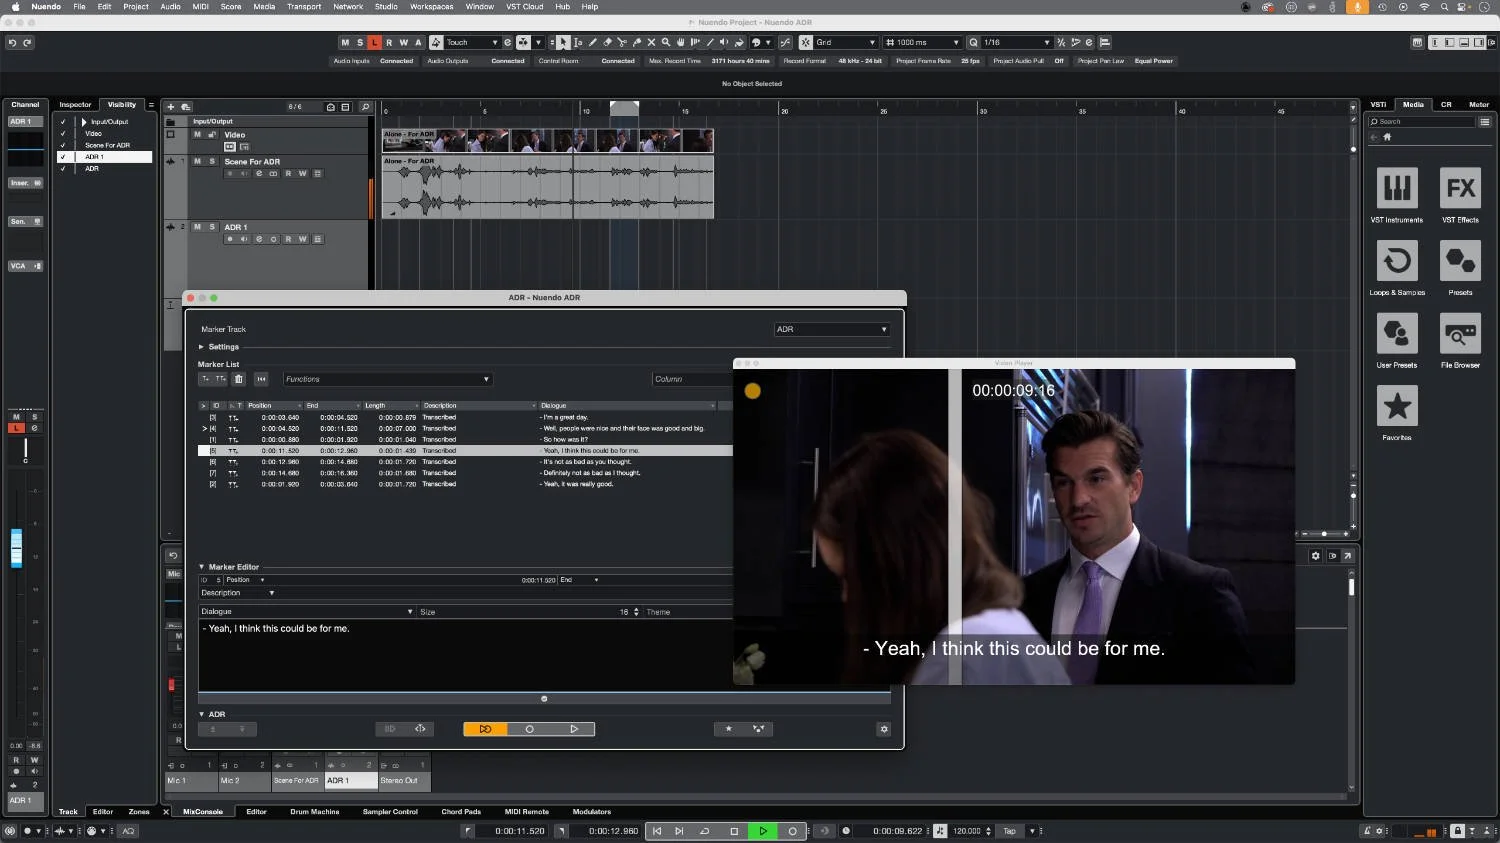The width and height of the screenshot is (1500, 843).
Task: Toggle the Cycle loop button in transport
Action: tap(705, 831)
